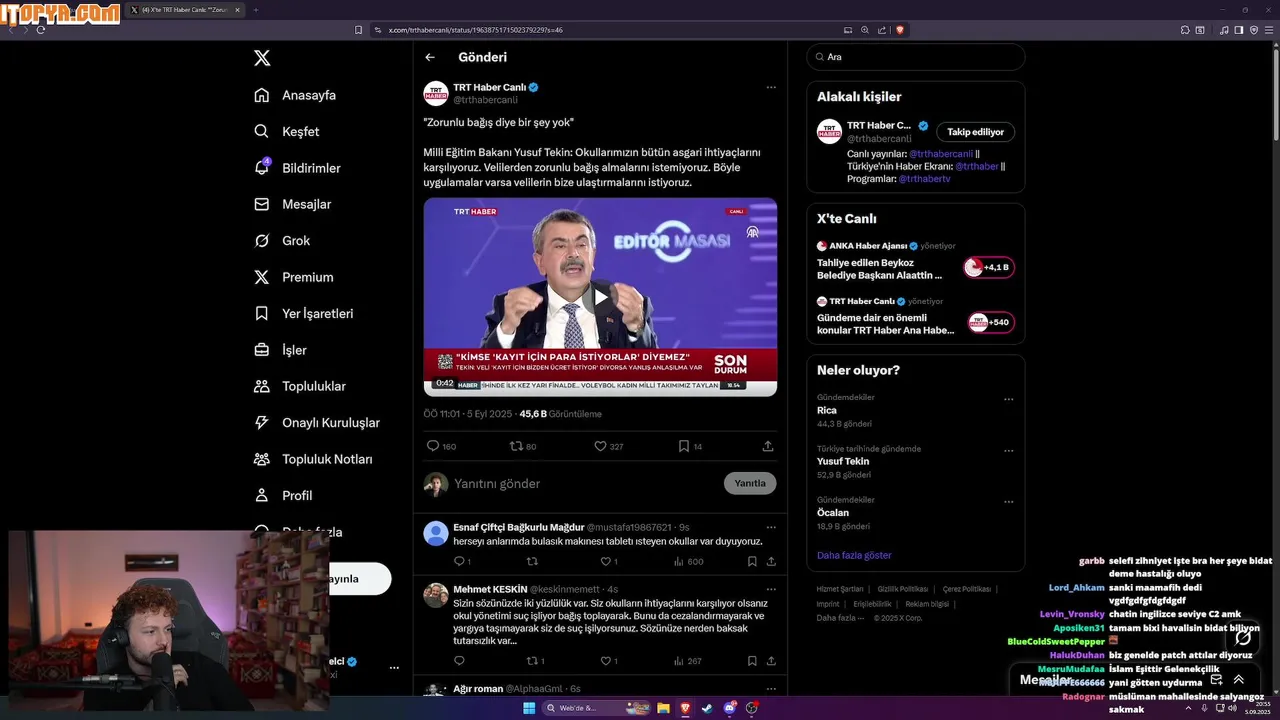1280x720 pixels.
Task: Click the x.com address bar URL
Action: tap(475, 30)
